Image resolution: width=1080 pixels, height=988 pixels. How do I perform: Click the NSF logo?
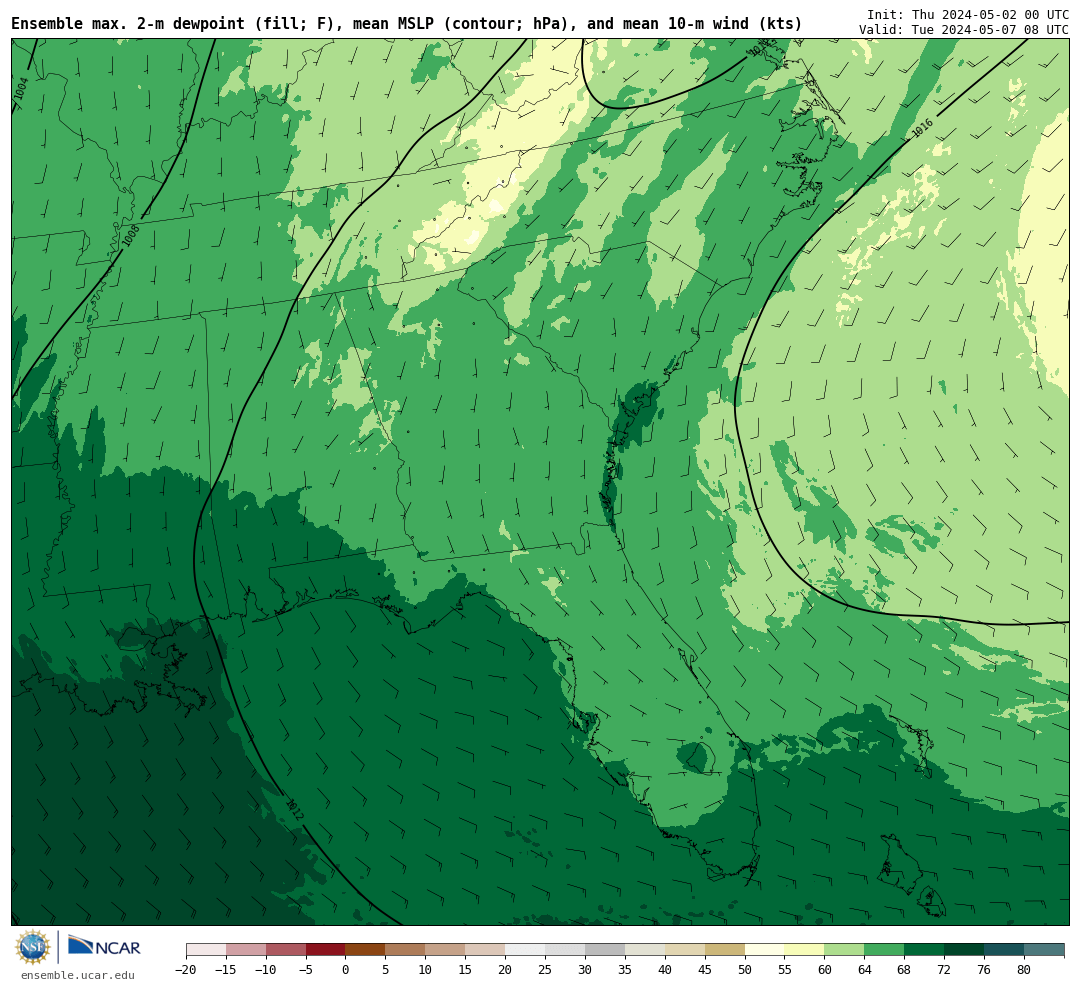point(33,947)
